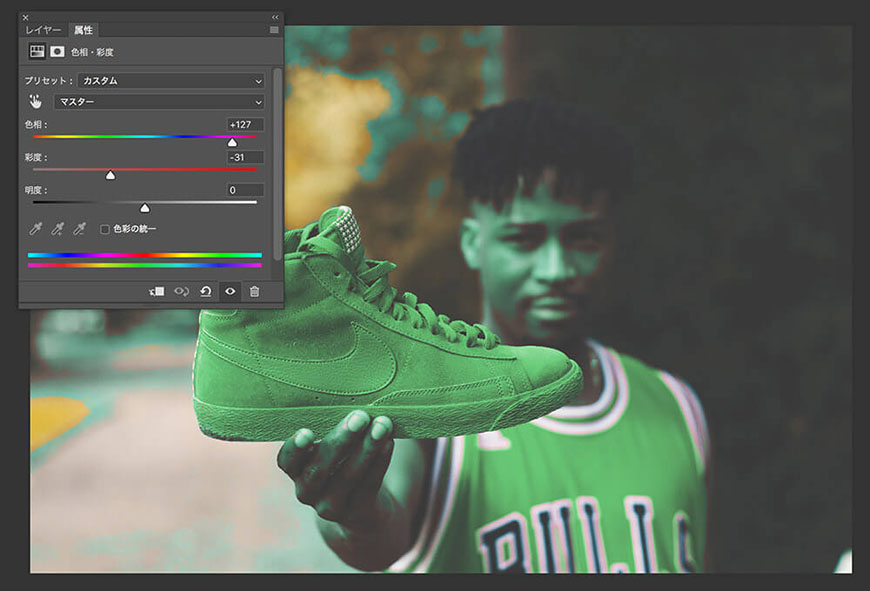Select the first eyedropper tool

coord(36,230)
